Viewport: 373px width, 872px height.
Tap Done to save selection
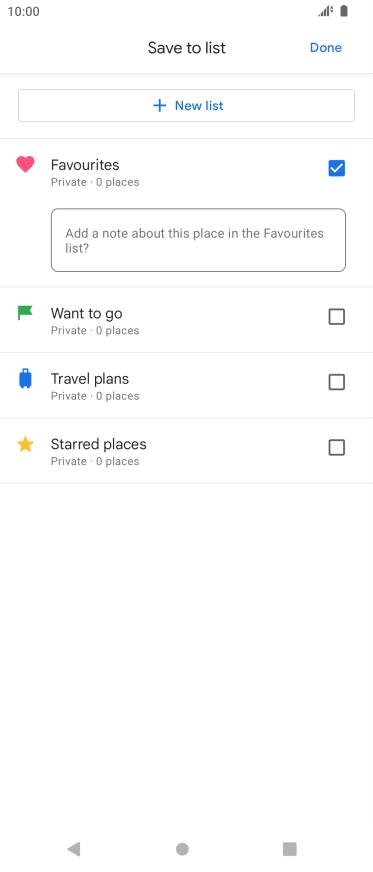[x=326, y=48]
